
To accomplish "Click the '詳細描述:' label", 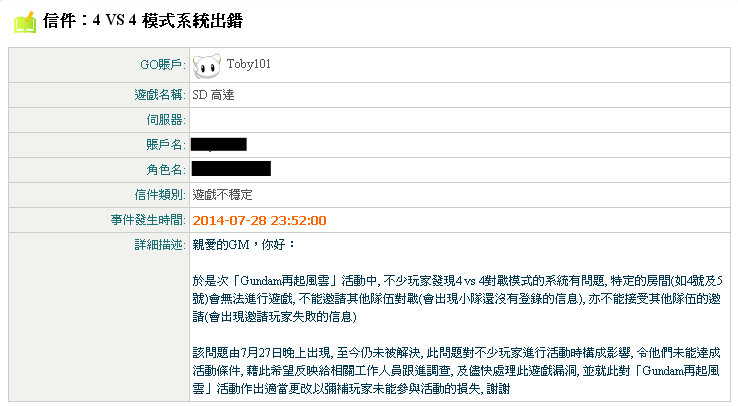I will [x=160, y=245].
